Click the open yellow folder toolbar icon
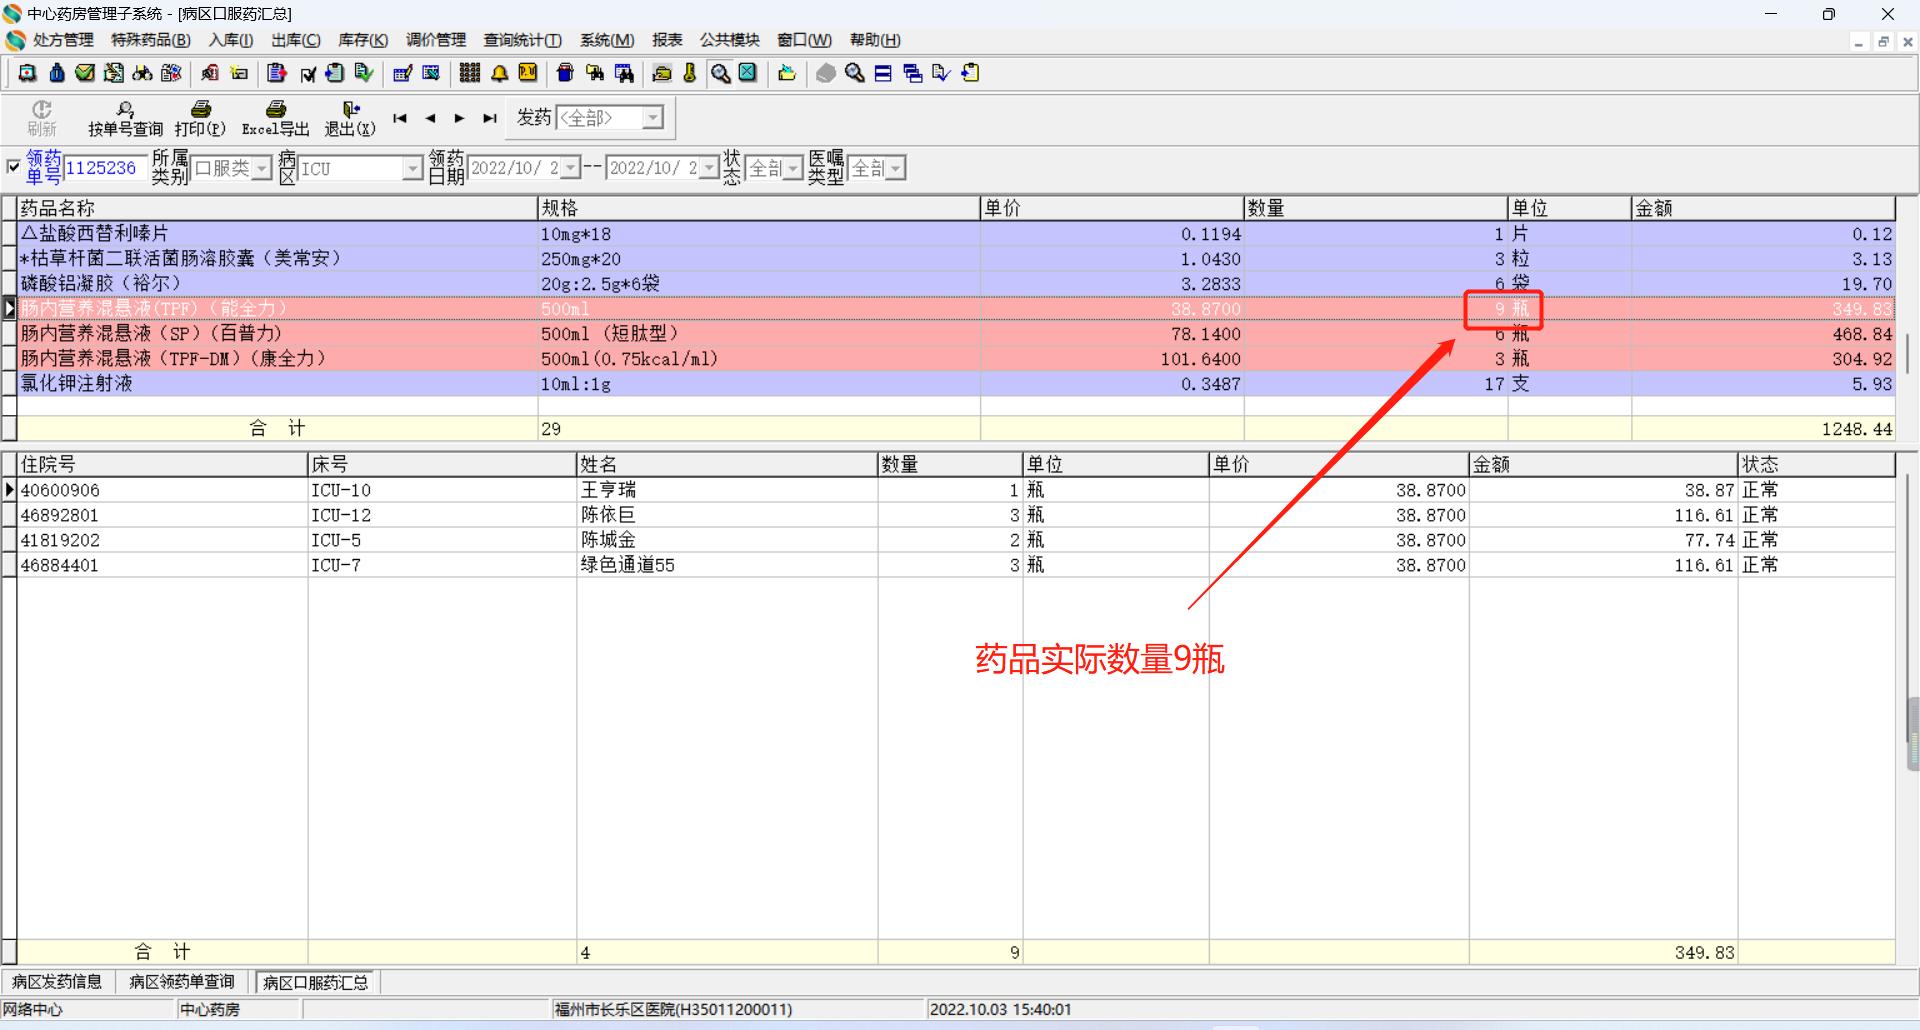The height and width of the screenshot is (1030, 1920). pos(787,73)
